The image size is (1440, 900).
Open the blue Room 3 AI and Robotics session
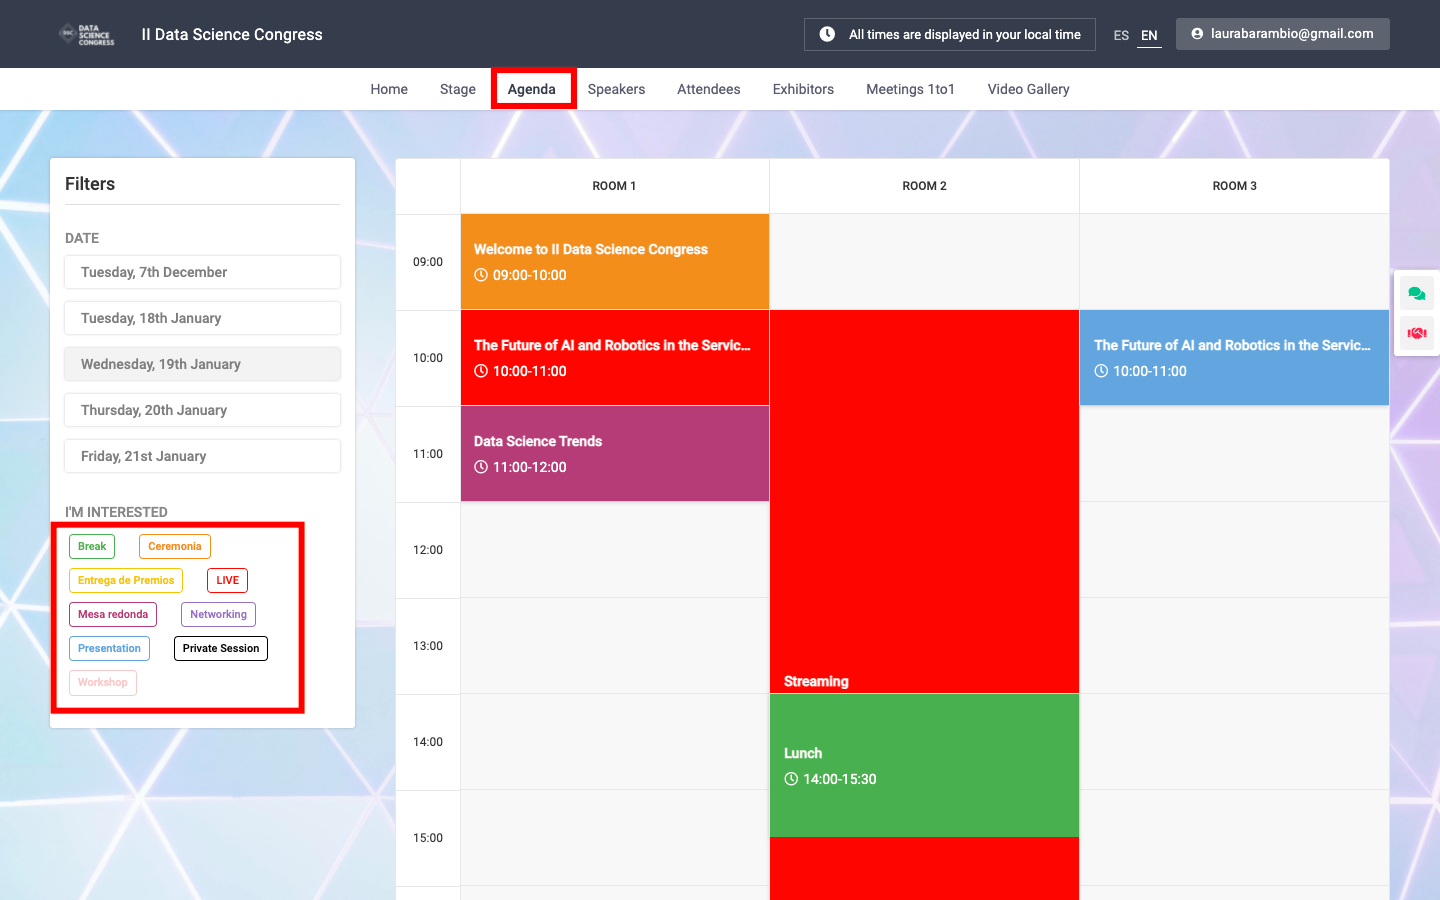point(1234,357)
